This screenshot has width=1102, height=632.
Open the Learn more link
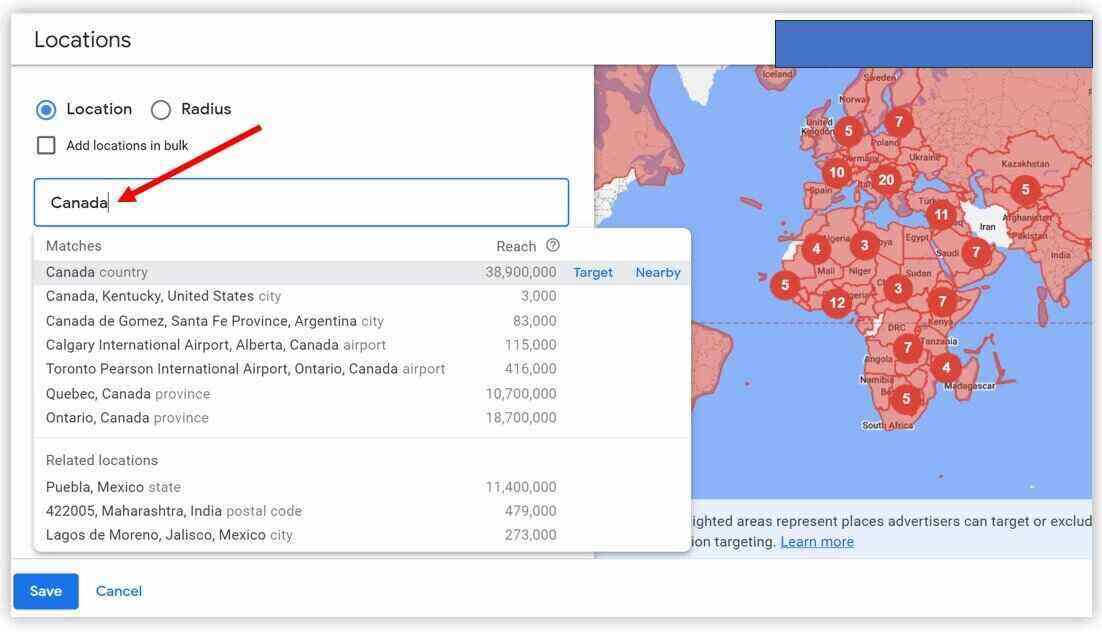[817, 542]
